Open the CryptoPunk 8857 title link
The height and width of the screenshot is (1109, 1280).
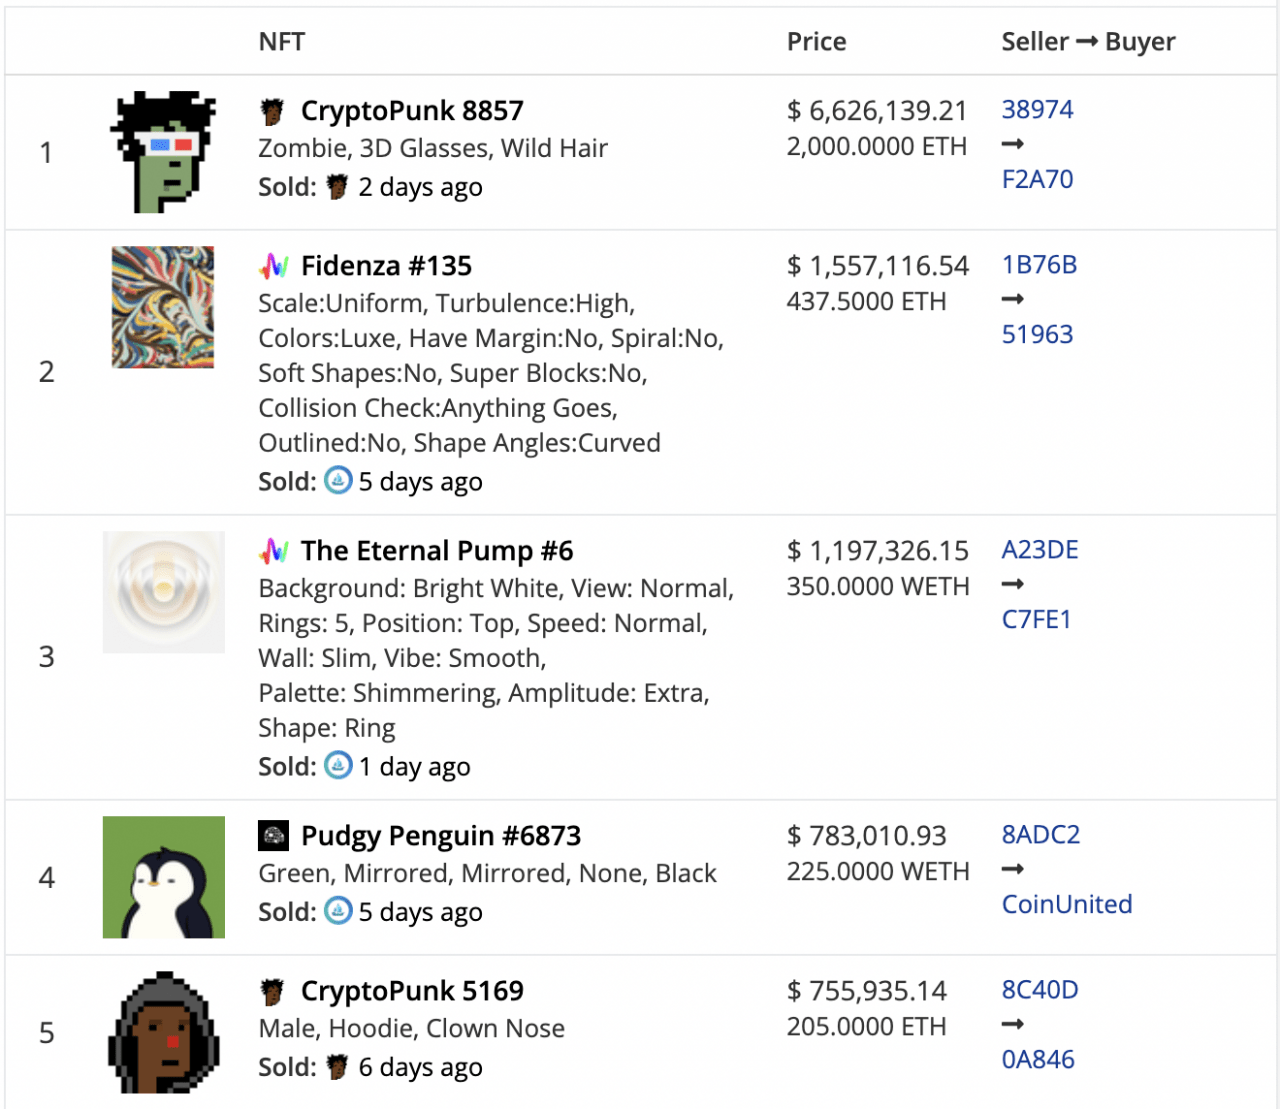click(x=412, y=111)
